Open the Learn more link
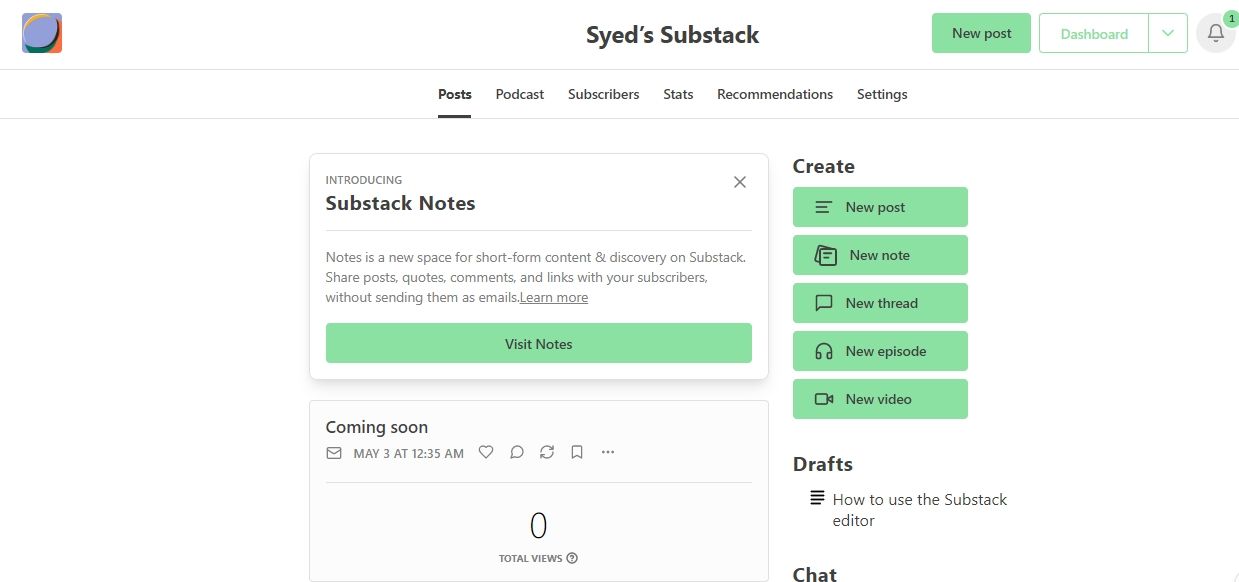 553,297
